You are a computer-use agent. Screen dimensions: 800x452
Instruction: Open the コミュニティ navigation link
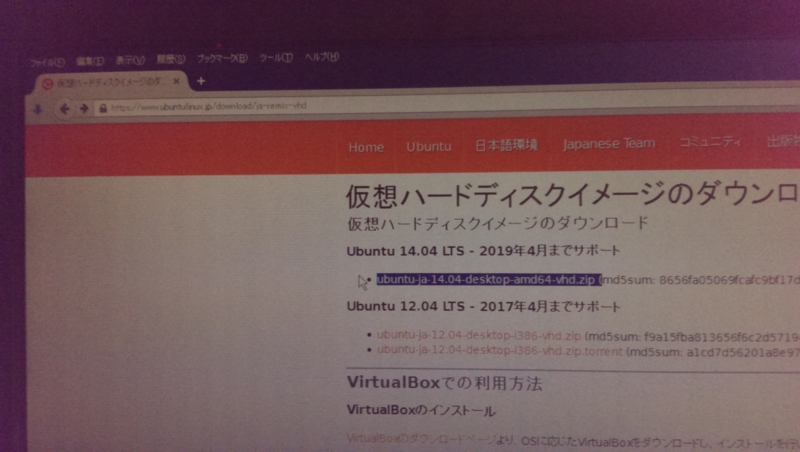pyautogui.click(x=710, y=141)
